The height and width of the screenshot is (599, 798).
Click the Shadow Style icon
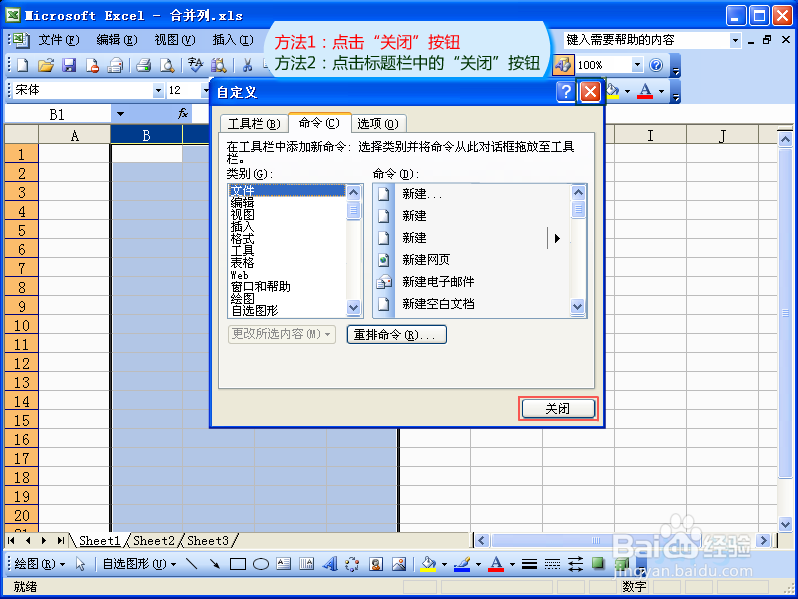coord(598,564)
